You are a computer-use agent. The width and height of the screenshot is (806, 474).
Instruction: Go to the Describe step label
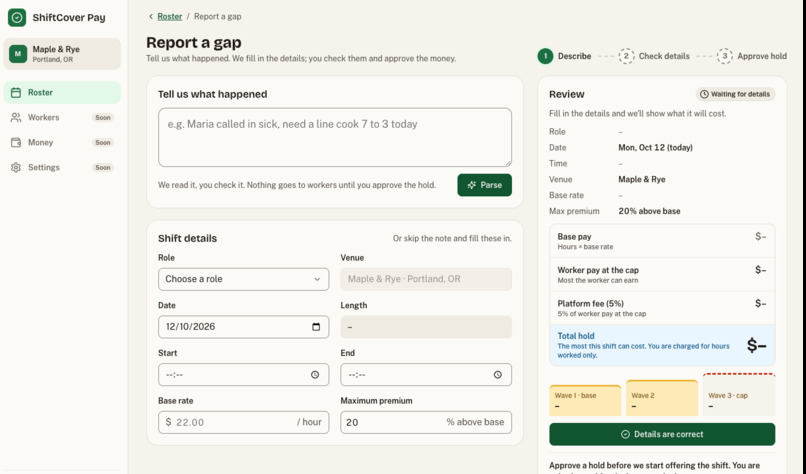tap(575, 56)
